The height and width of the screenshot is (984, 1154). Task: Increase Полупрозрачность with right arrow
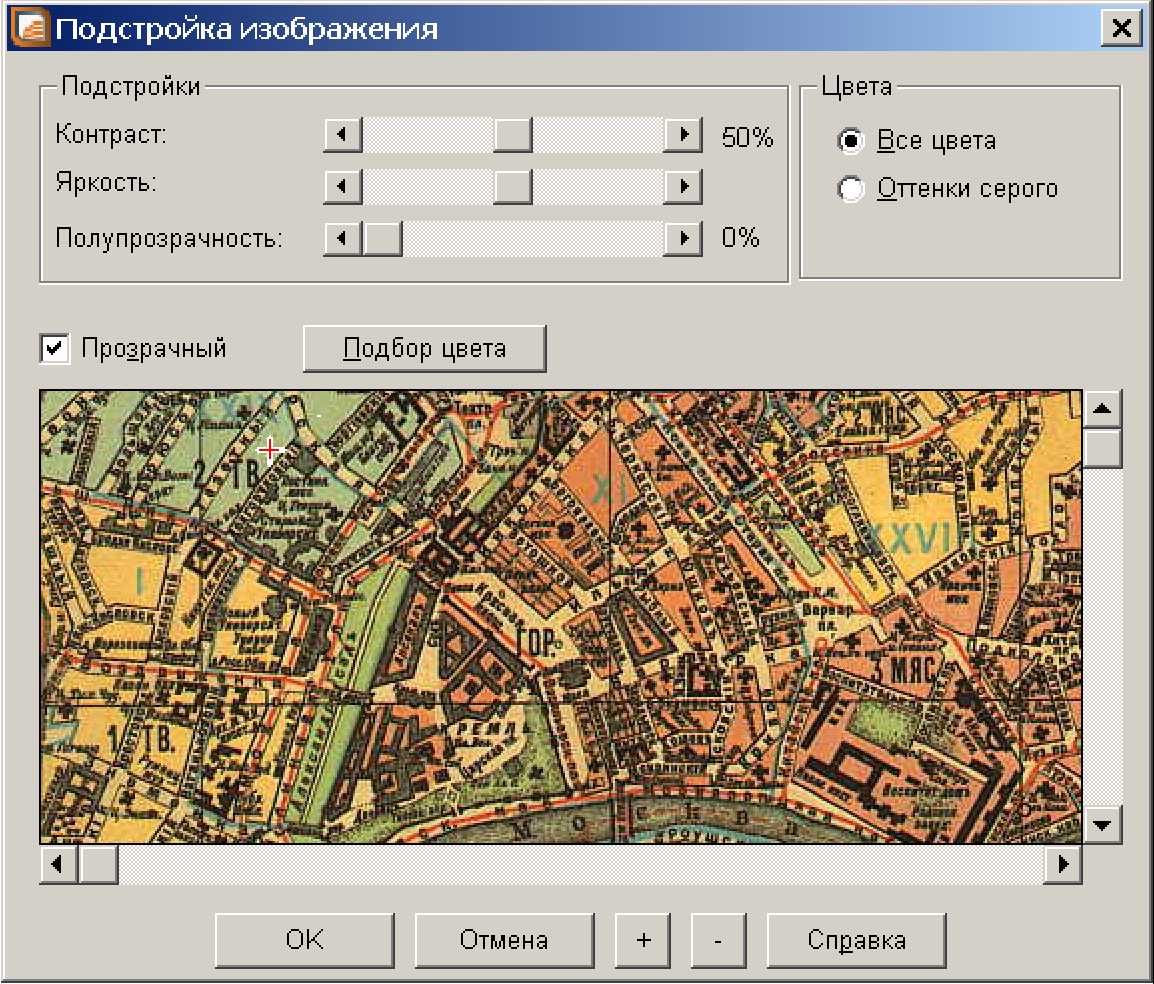683,239
